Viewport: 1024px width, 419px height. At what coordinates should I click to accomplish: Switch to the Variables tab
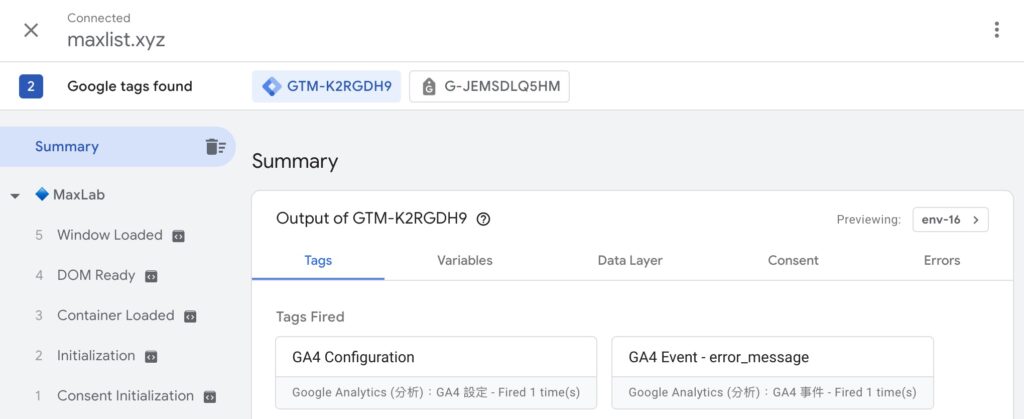coord(465,260)
